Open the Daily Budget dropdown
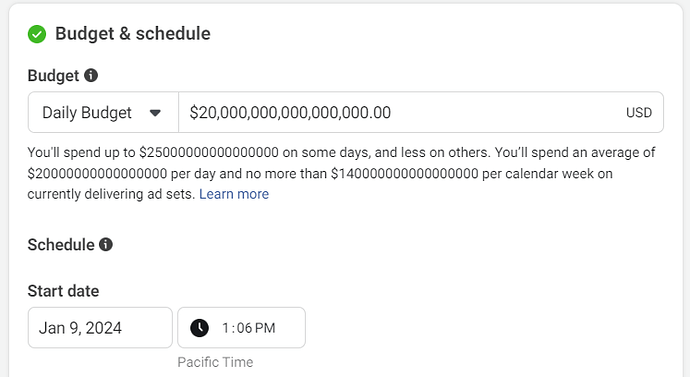The width and height of the screenshot is (690, 377). click(x=103, y=112)
